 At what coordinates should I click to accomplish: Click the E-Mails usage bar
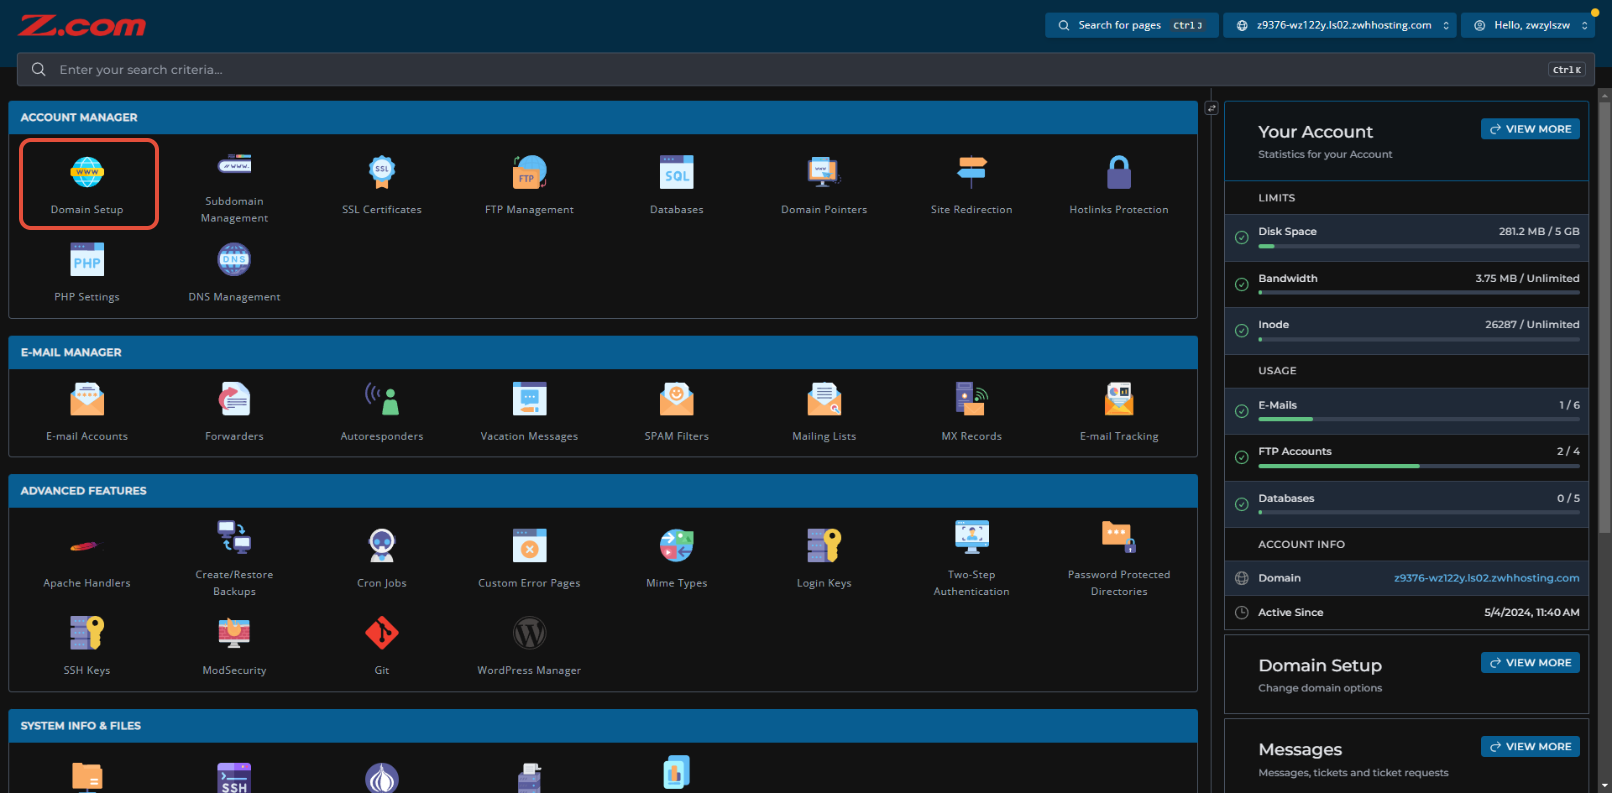point(1419,420)
